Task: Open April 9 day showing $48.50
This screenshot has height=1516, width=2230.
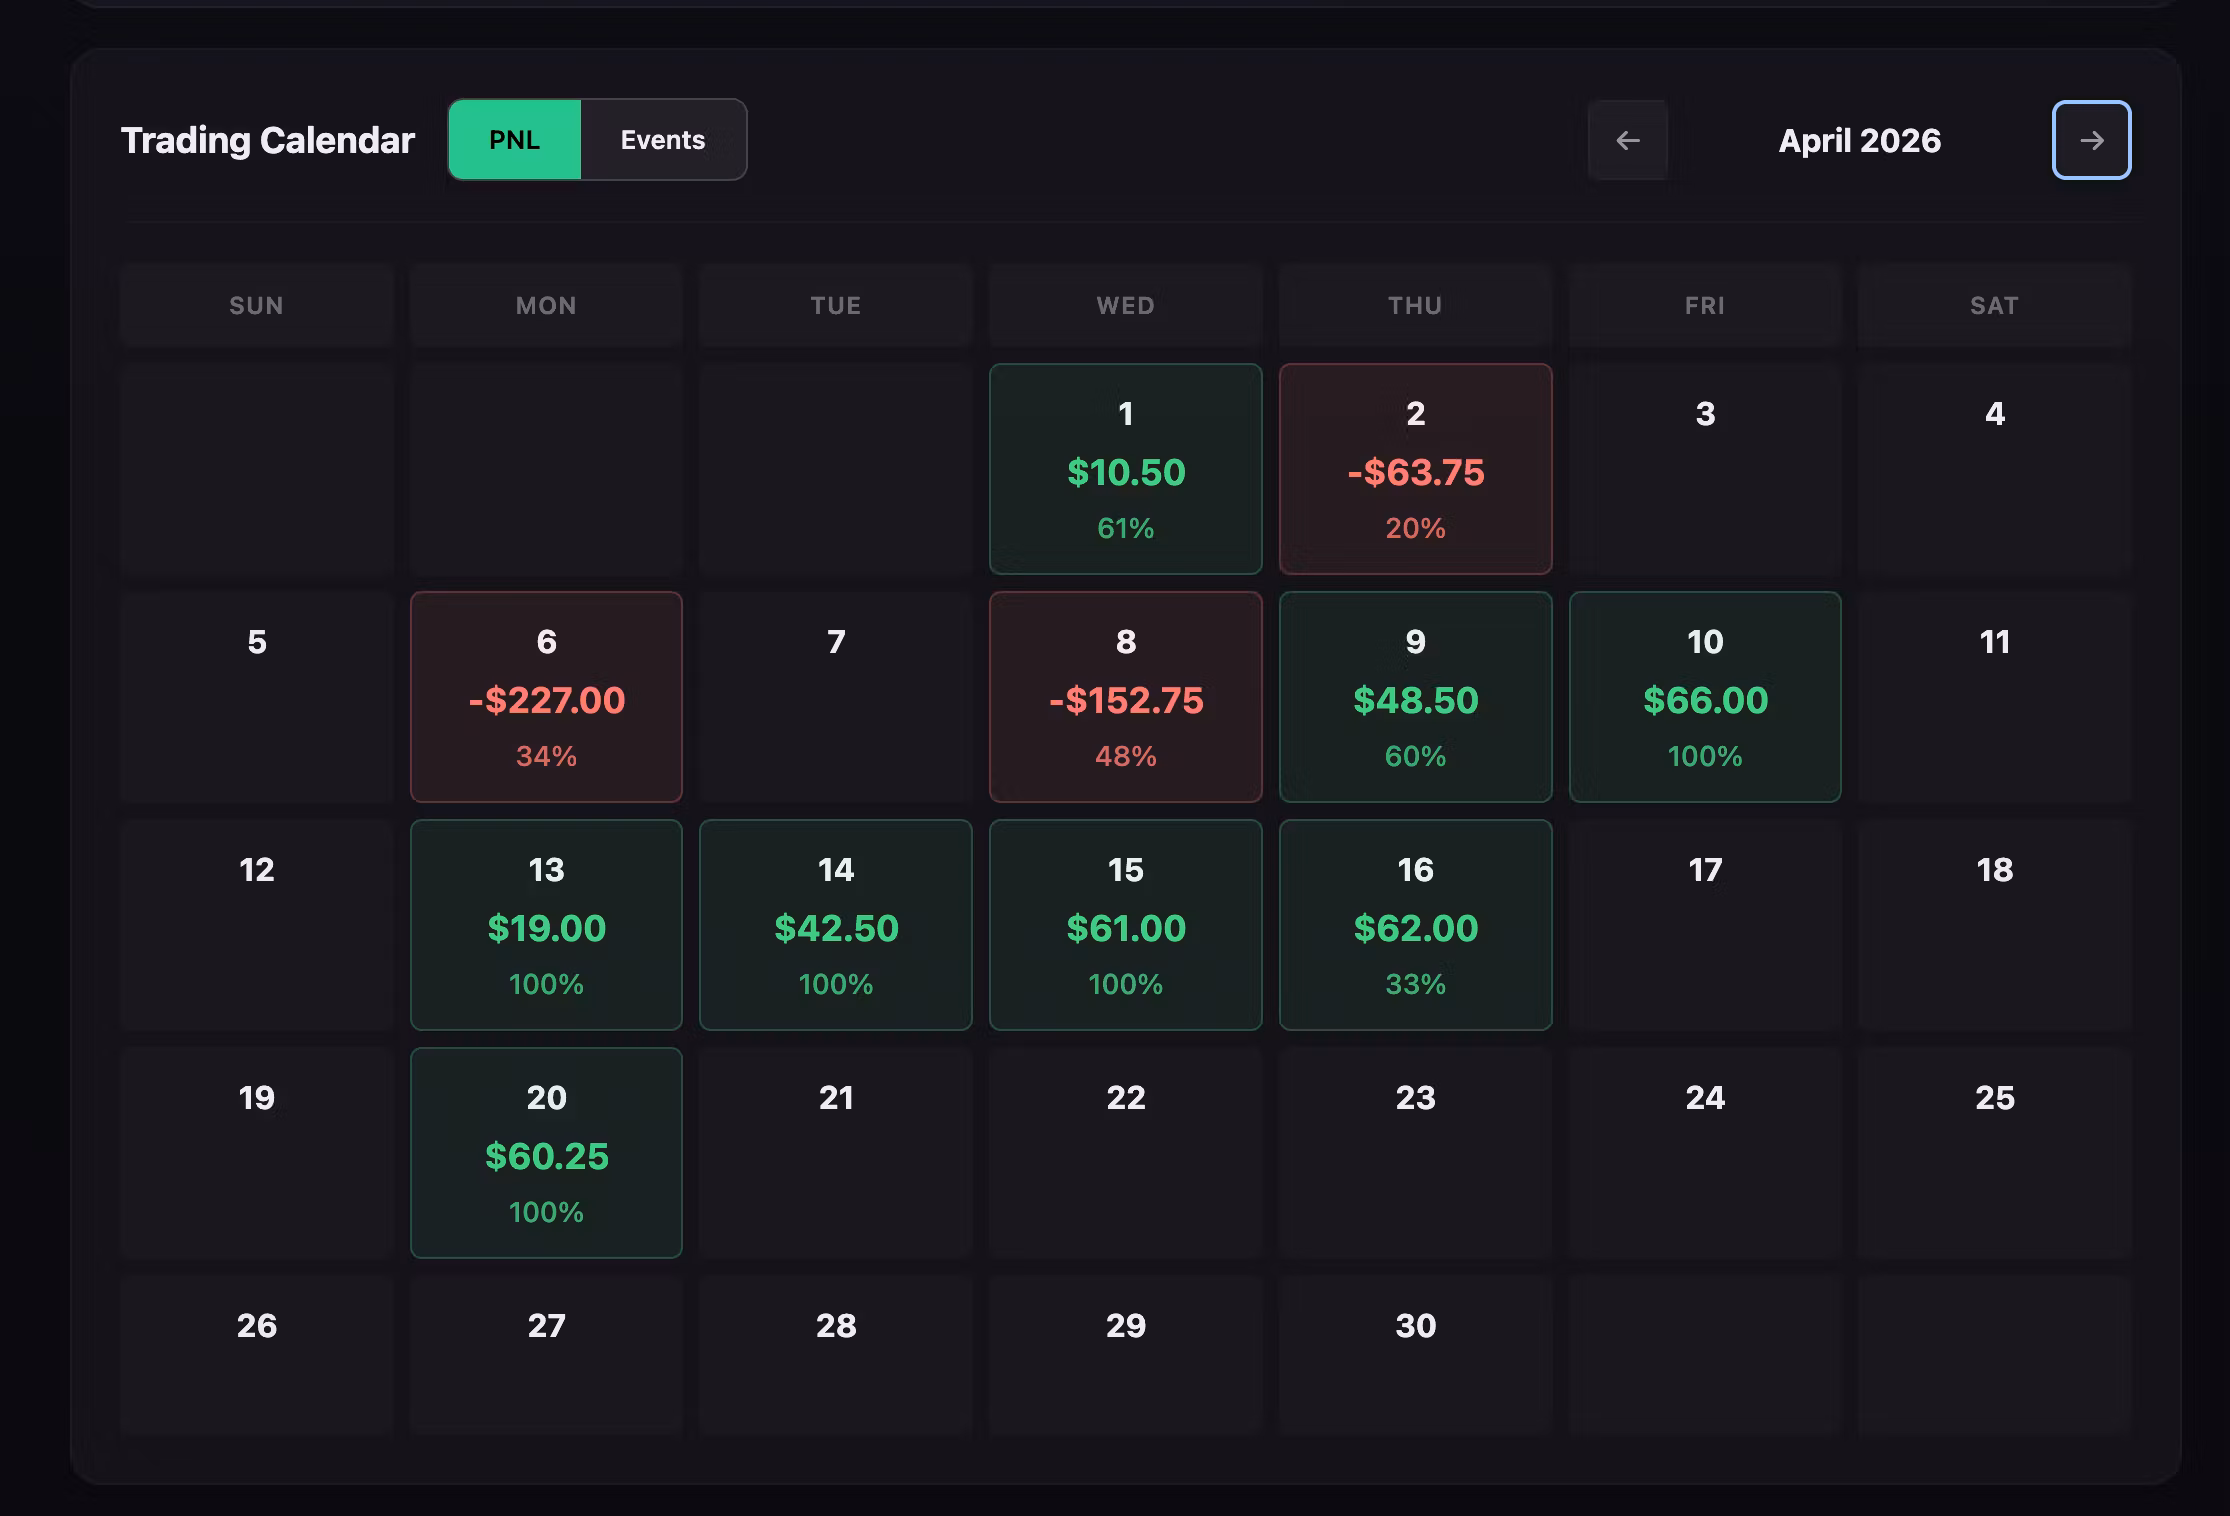Action: click(1416, 697)
